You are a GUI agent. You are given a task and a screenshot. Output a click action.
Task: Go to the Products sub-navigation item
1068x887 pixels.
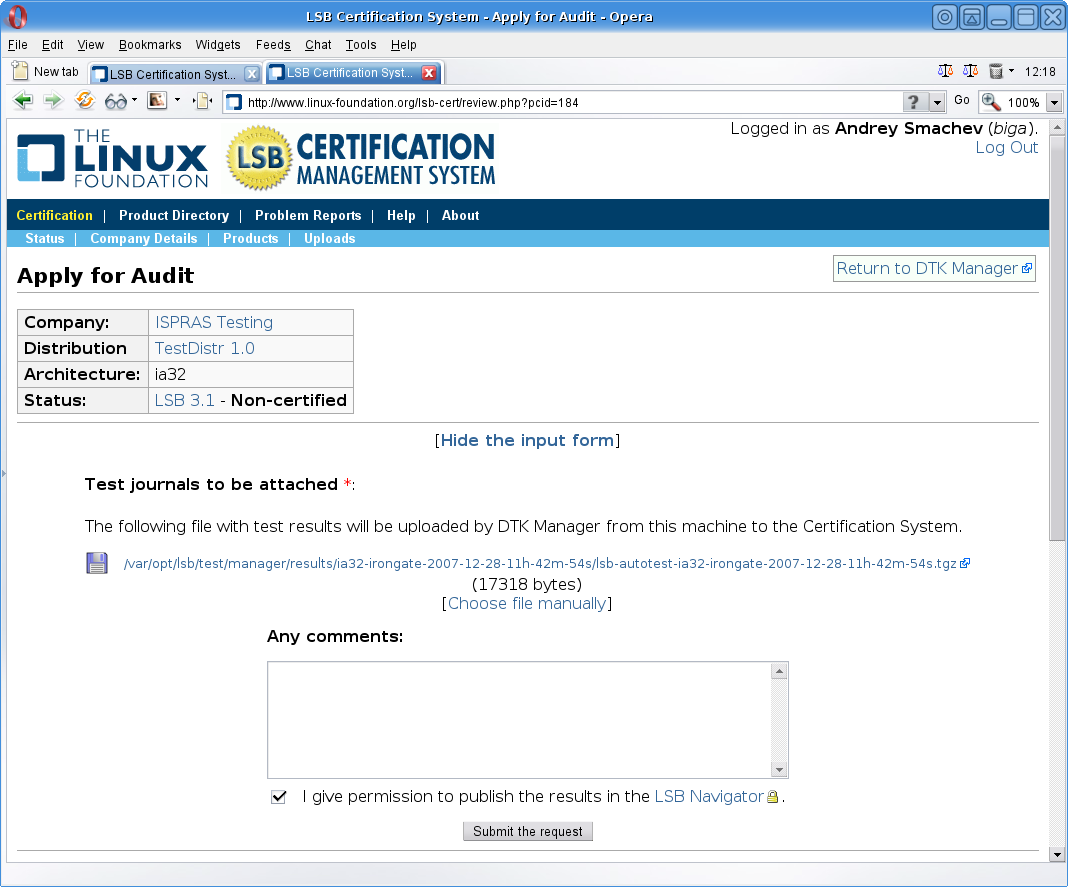tap(251, 238)
